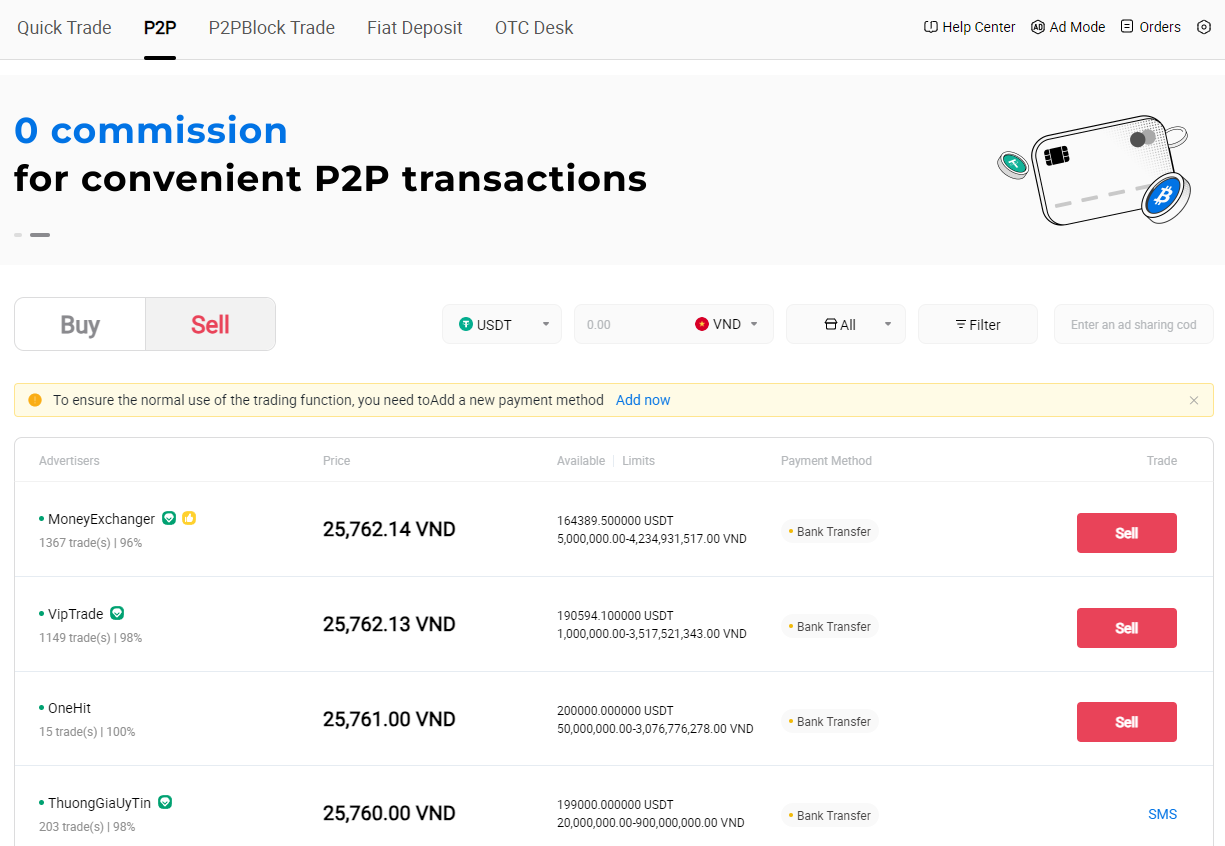Open ThuongGiaUyTin advertiser profile
Screen dimensions: 1225x846
[99, 803]
